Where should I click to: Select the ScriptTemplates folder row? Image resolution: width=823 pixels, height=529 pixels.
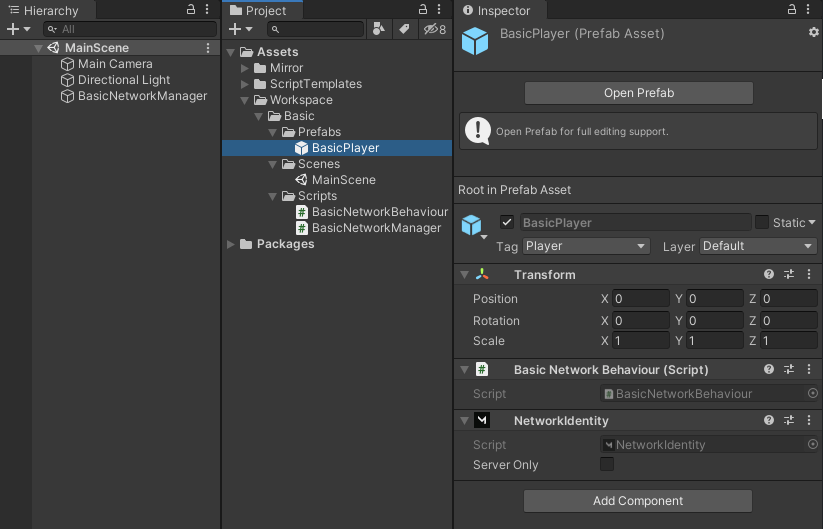pyautogui.click(x=337, y=84)
